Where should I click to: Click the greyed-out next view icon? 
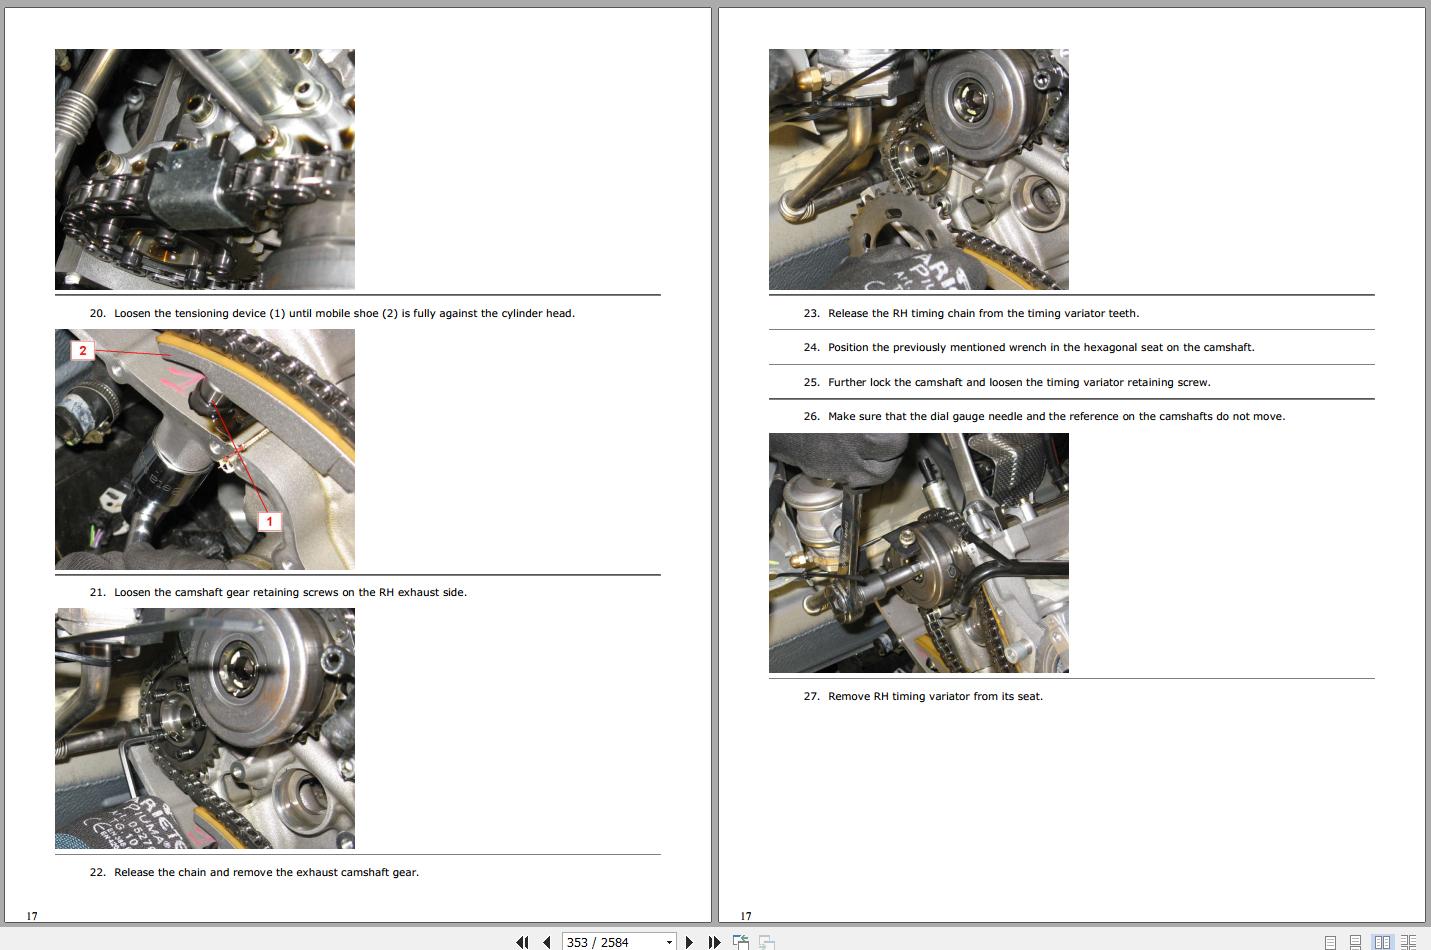coord(767,942)
